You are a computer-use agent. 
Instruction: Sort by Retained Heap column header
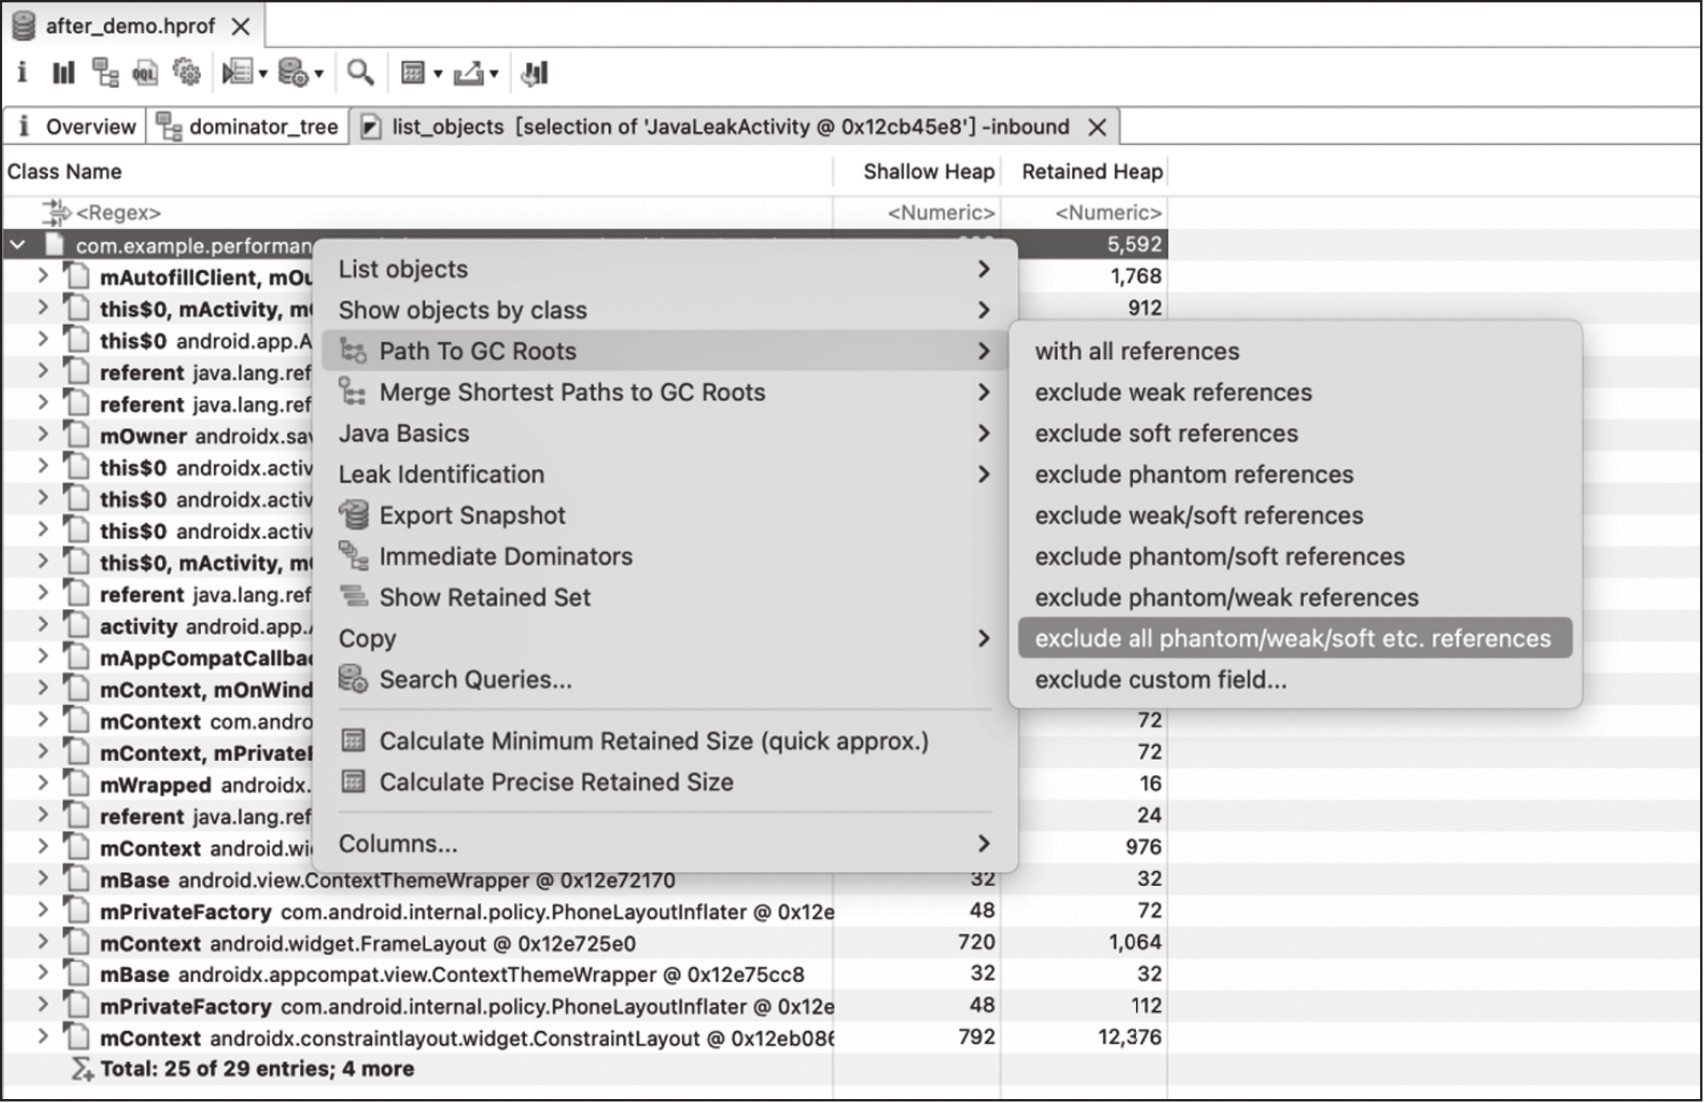coord(1085,172)
